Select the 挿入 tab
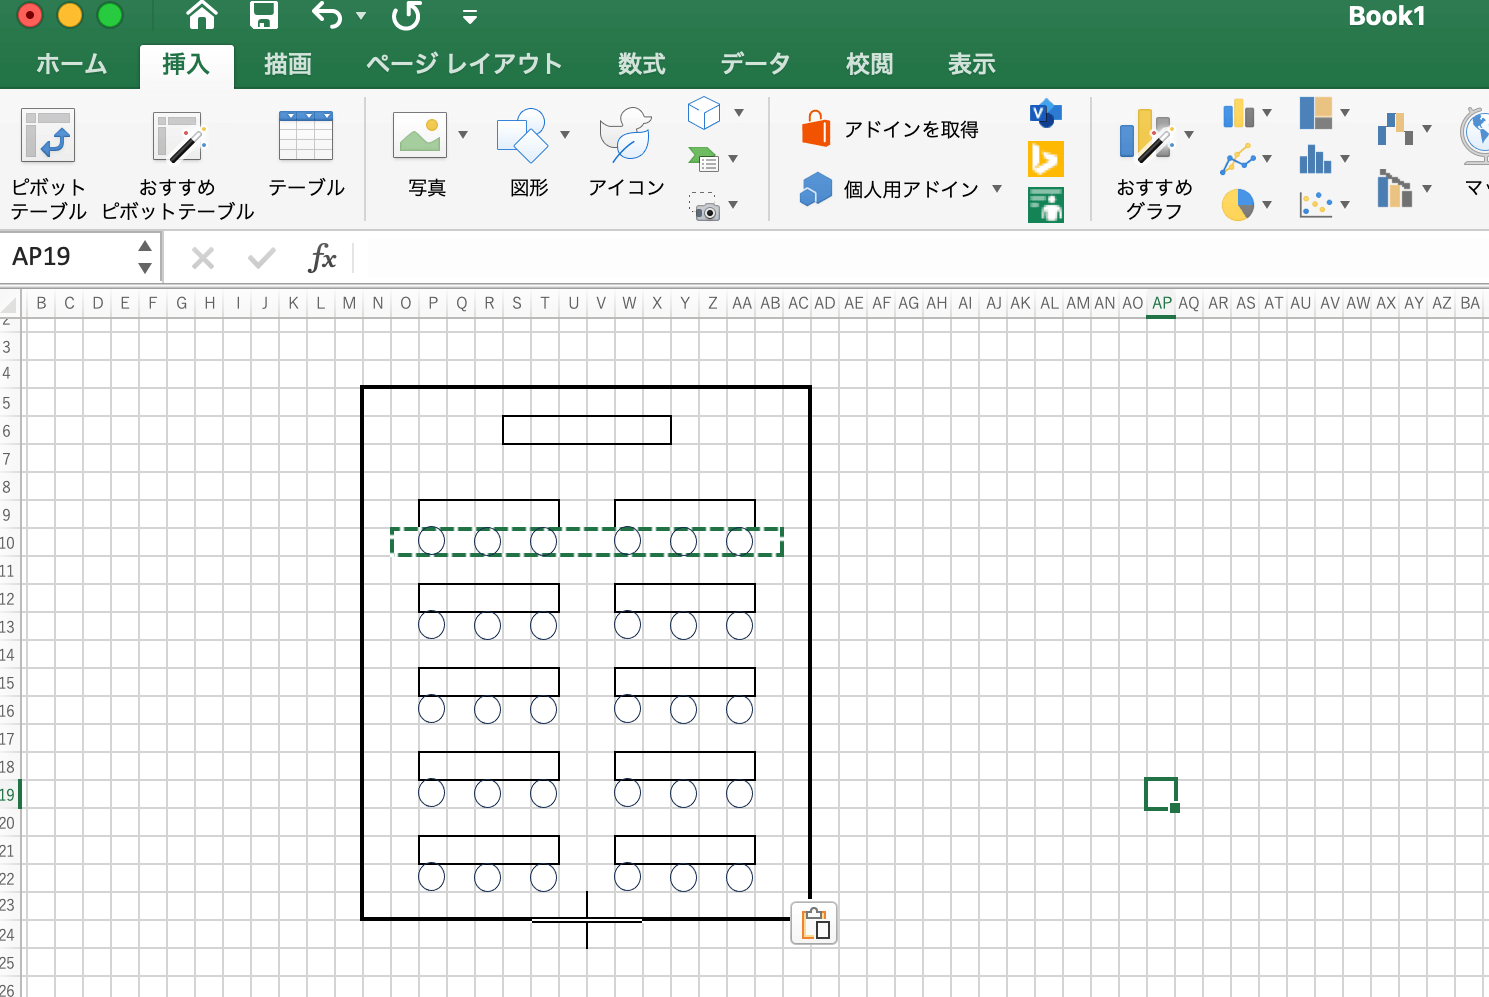The image size is (1489, 997). click(186, 64)
